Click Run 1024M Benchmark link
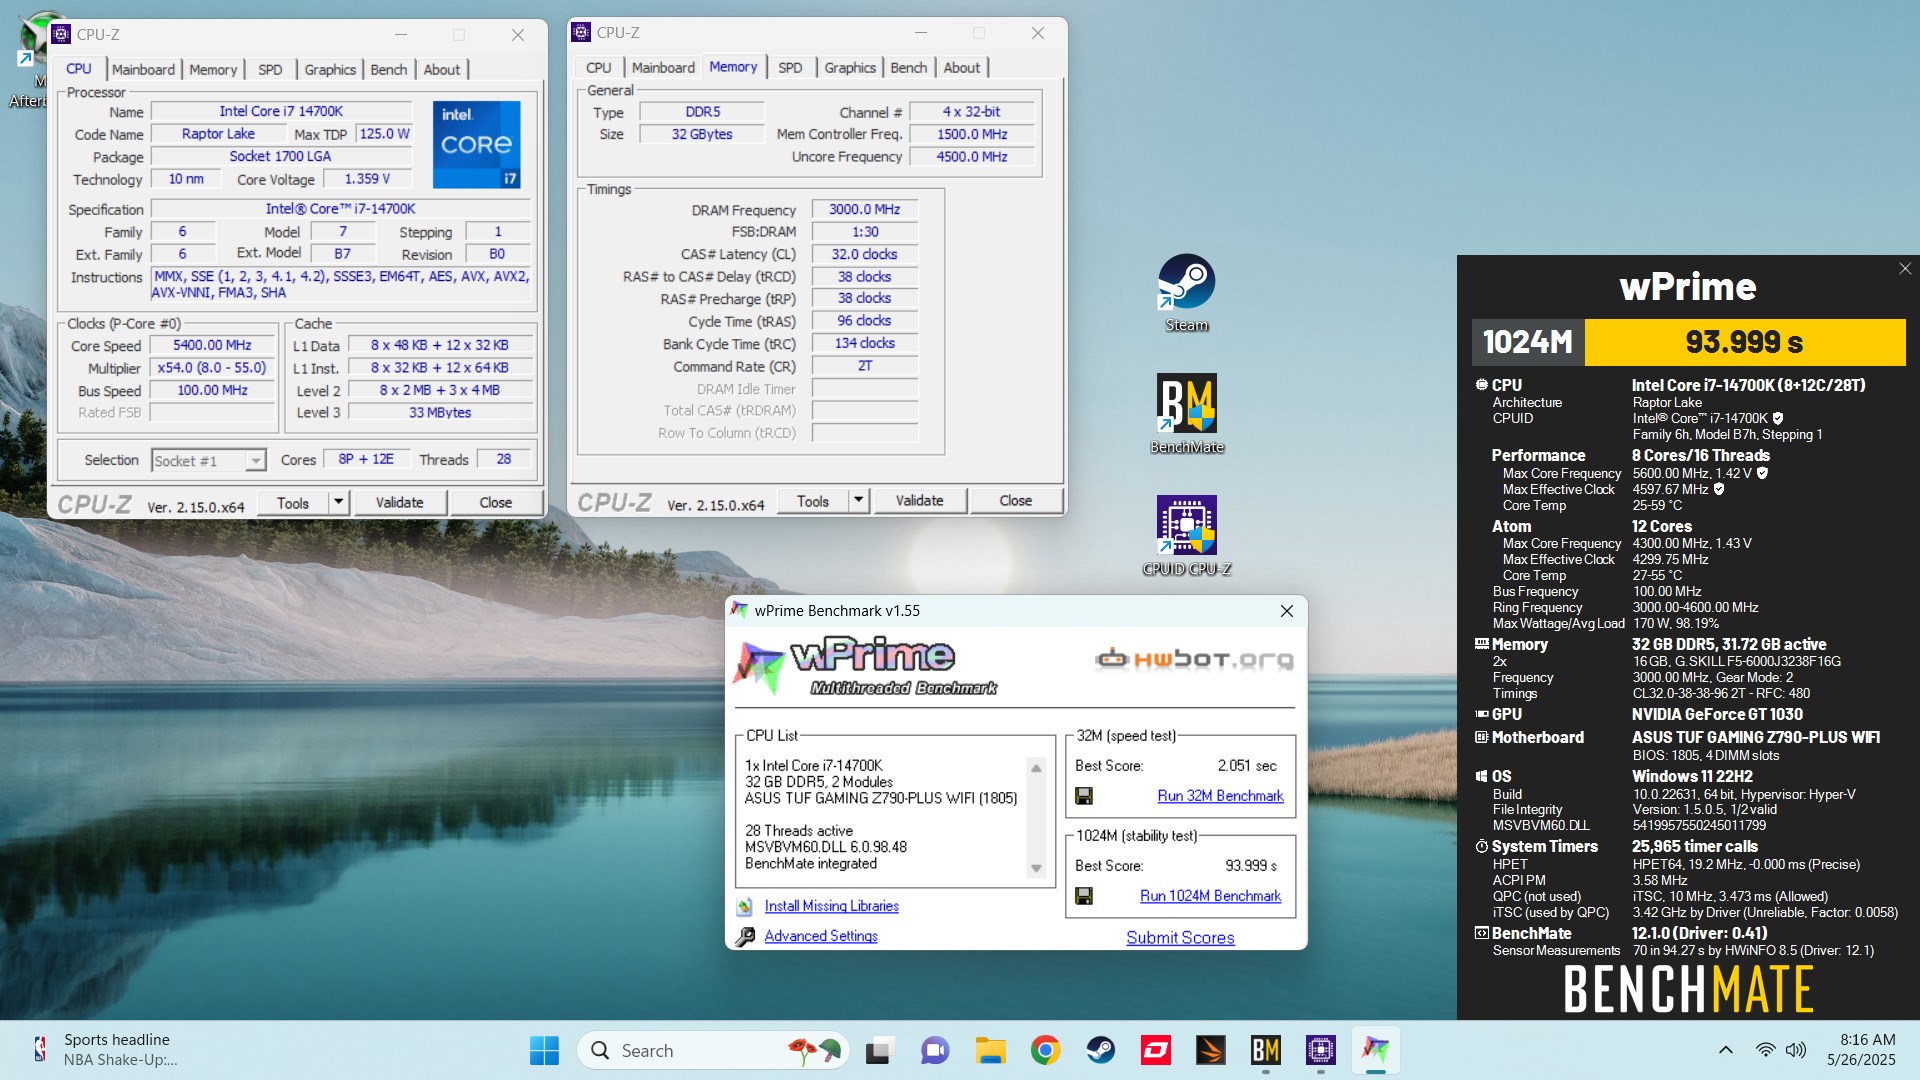Image resolution: width=1920 pixels, height=1080 pixels. [x=1210, y=896]
